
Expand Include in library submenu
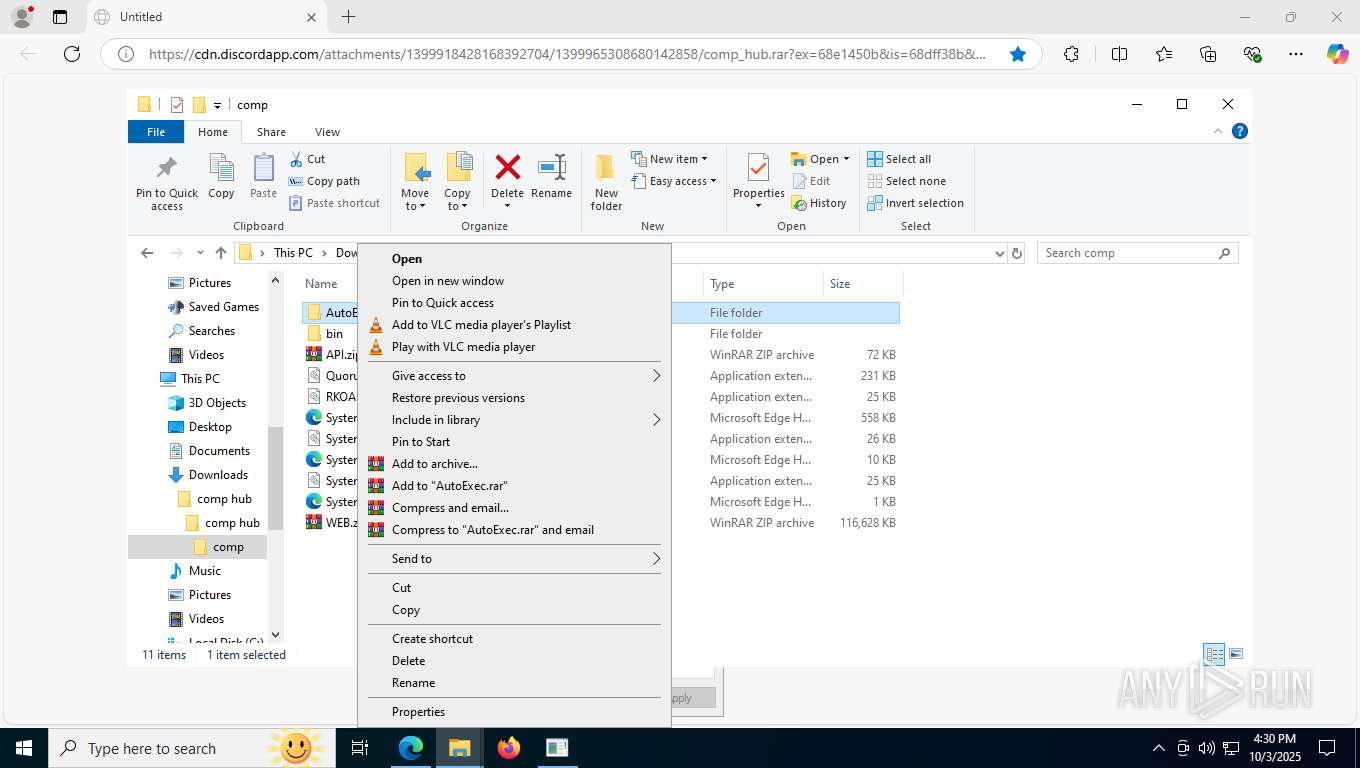tap(514, 420)
